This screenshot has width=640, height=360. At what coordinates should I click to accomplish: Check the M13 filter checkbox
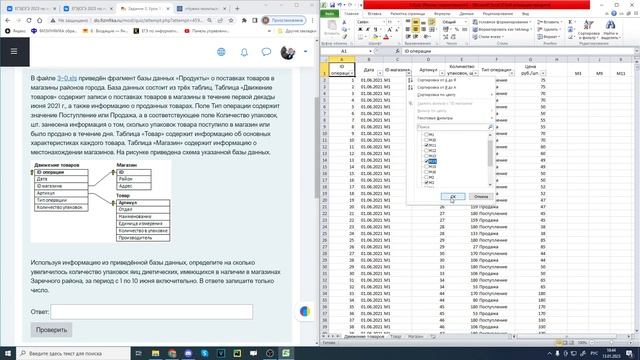[426, 156]
